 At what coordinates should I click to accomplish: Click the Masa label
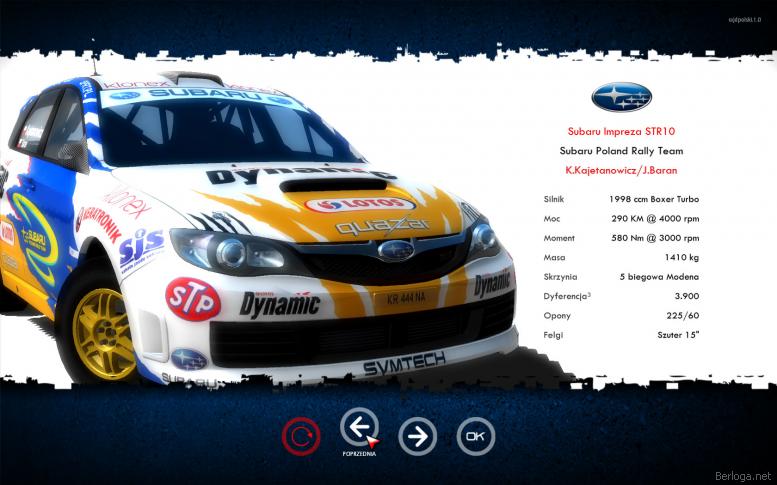click(x=554, y=257)
